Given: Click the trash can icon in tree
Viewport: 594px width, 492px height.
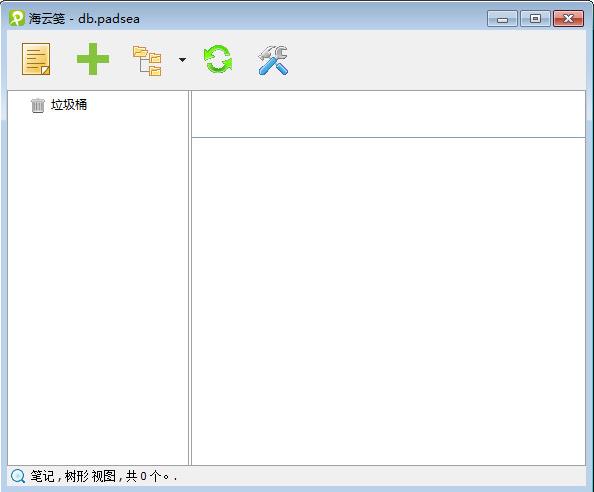Looking at the screenshot, I should coord(38,105).
